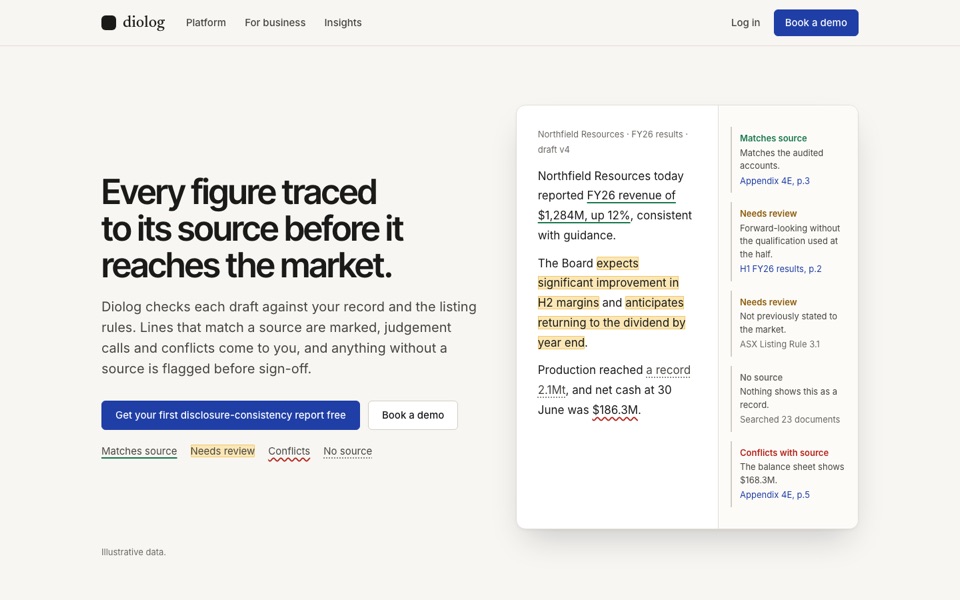Open the Appendix 4E, p.3 source link

tap(774, 181)
